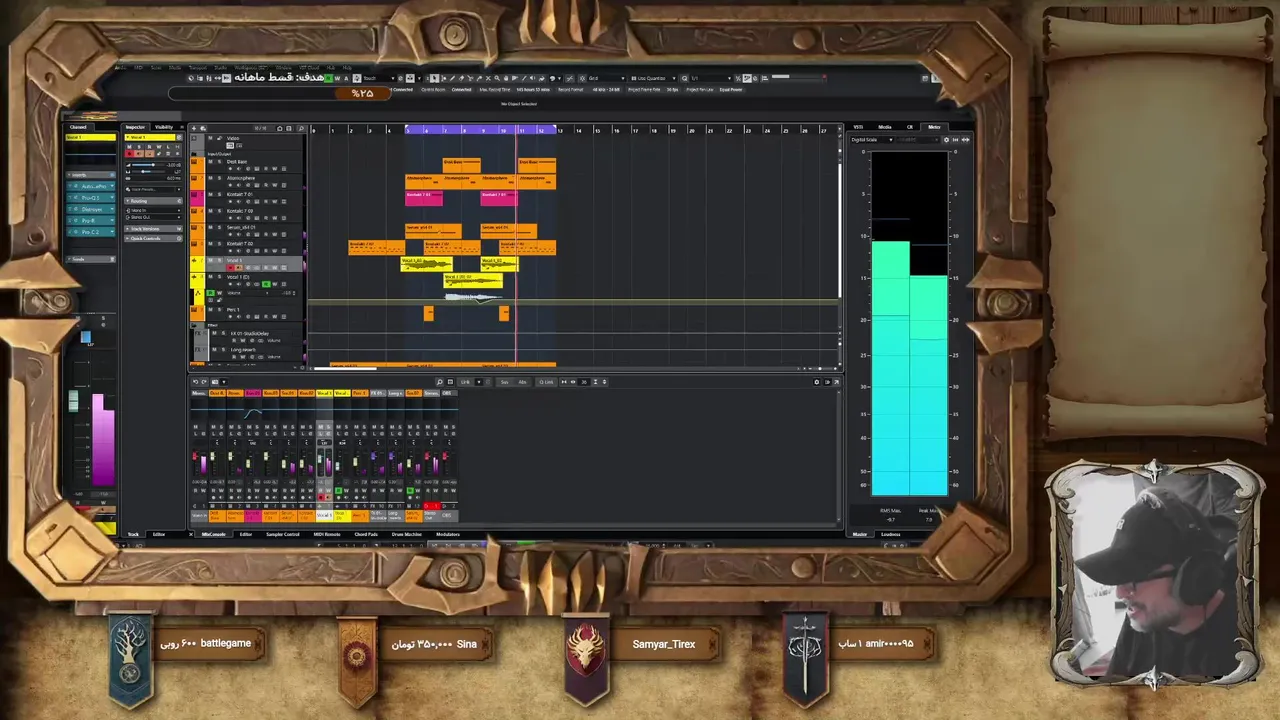Open the MIDI Remote lower zone tab
Image resolution: width=1280 pixels, height=720 pixels.
pyautogui.click(x=327, y=534)
